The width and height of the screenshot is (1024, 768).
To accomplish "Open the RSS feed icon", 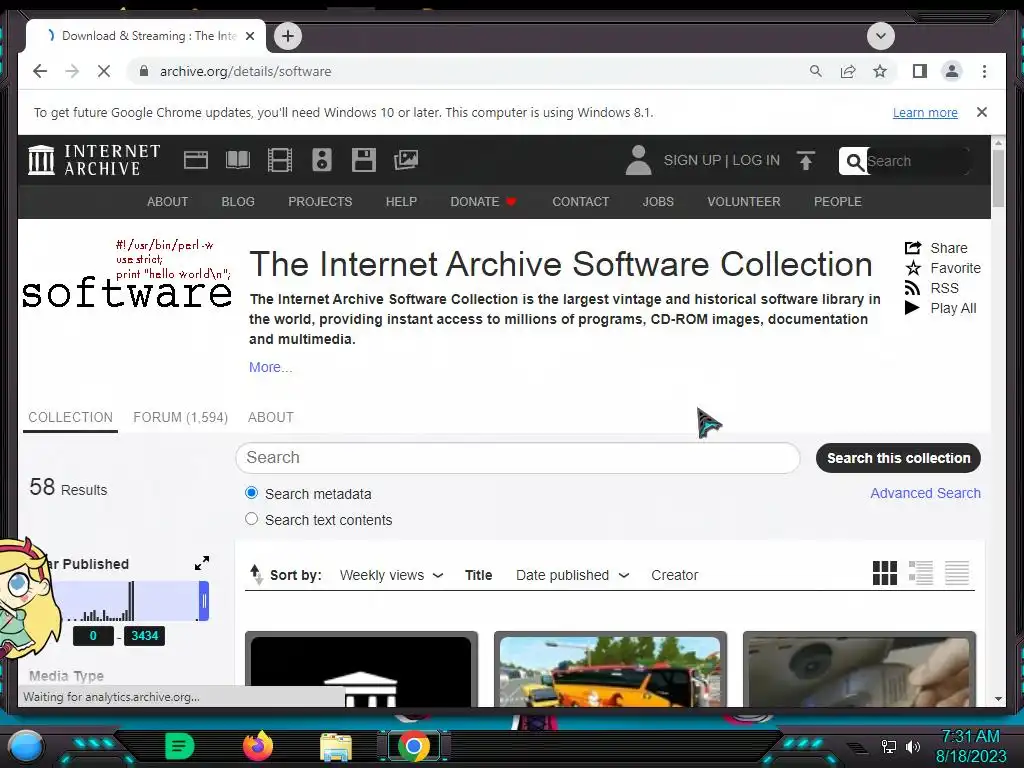I will 912,288.
